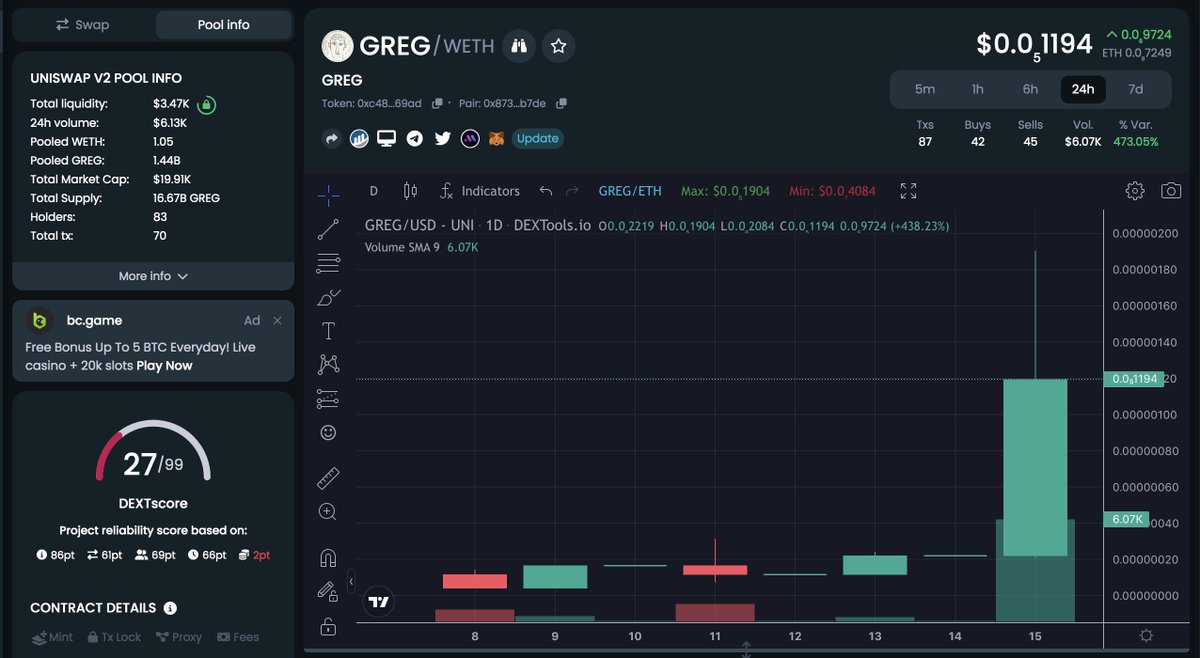Click the GREG token avatar
The width and height of the screenshot is (1200, 658).
(338, 46)
